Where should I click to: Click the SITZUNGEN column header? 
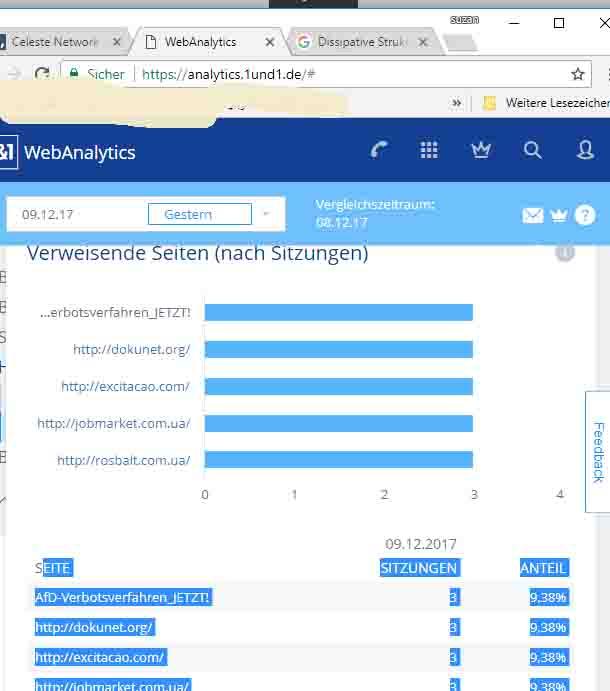point(419,568)
